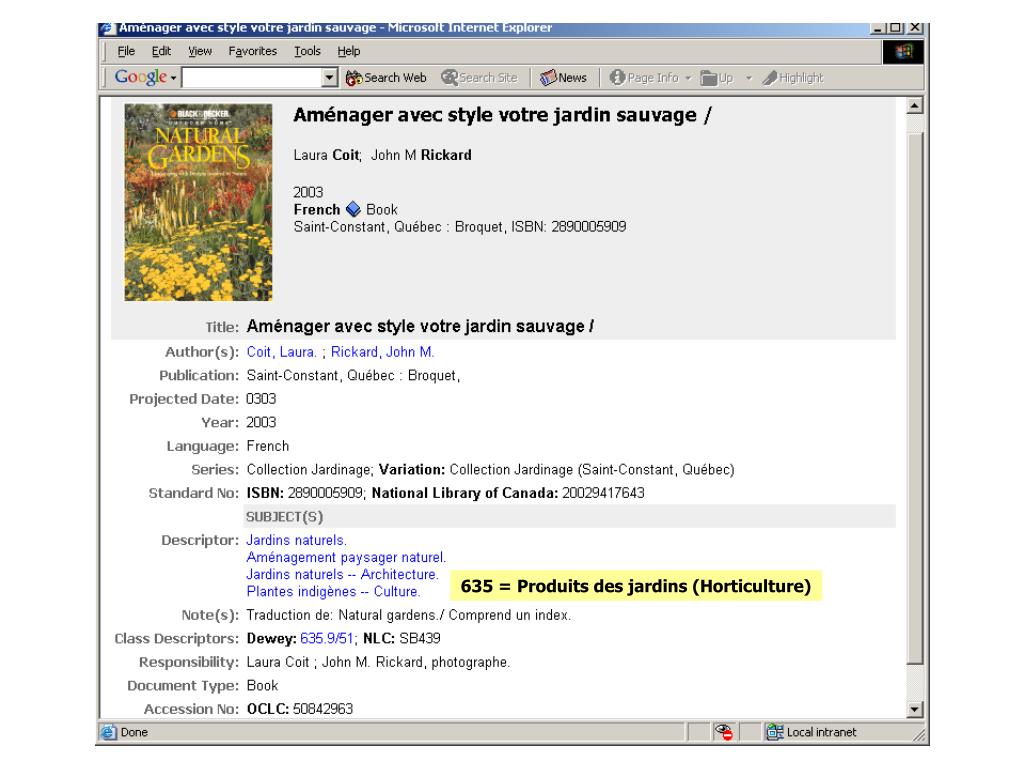Click the Done page status icon
The width and height of the screenshot is (1024, 768).
click(109, 732)
